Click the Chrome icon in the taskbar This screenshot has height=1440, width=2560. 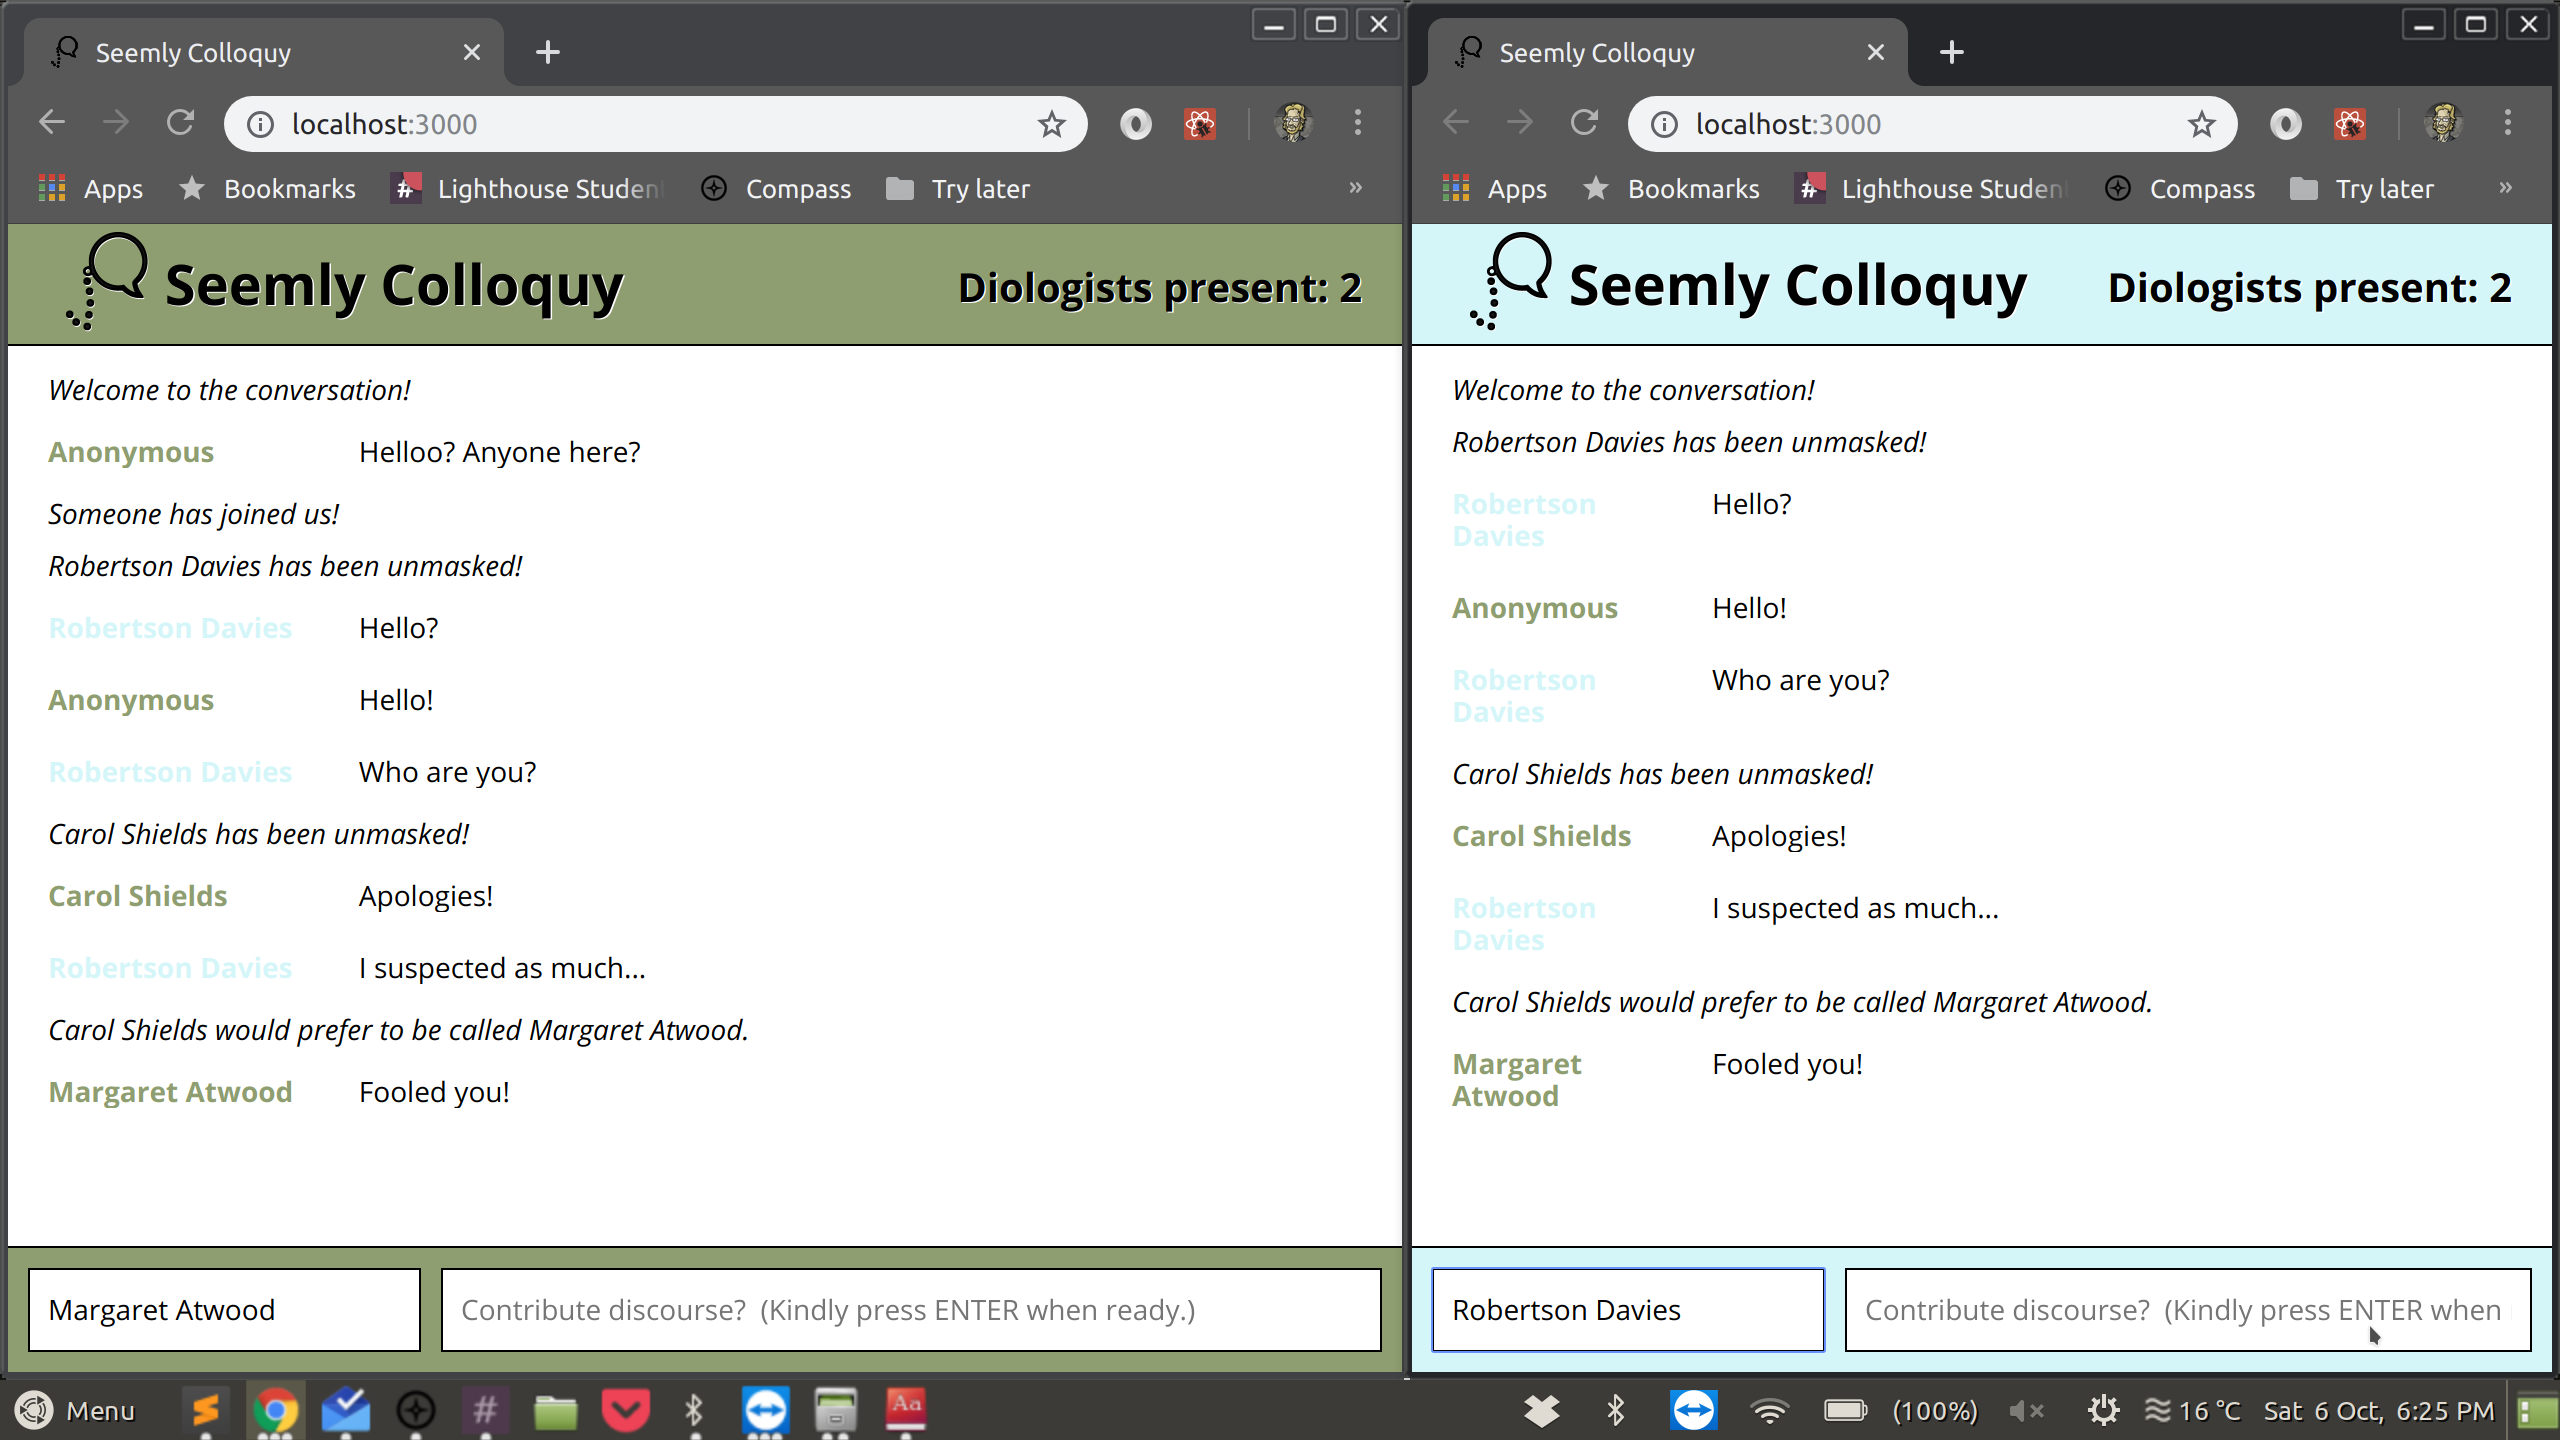275,1410
